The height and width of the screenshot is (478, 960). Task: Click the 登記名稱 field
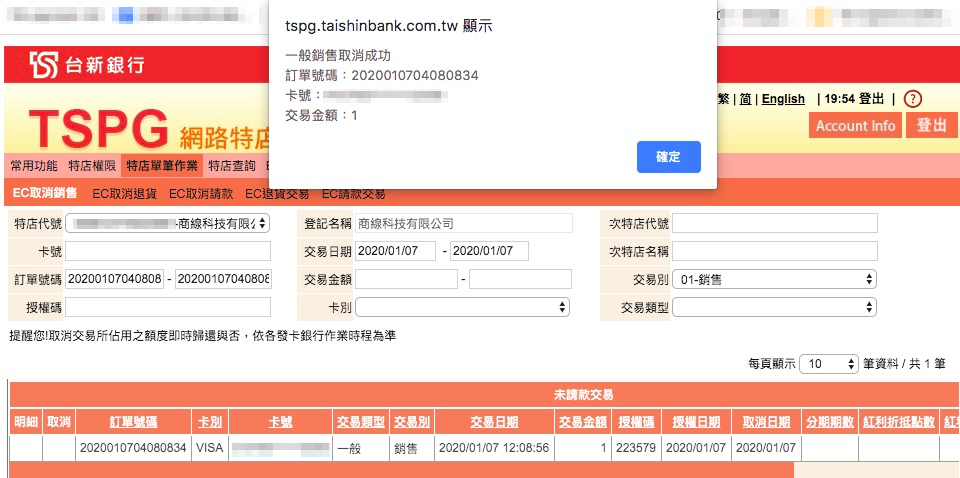click(x=463, y=223)
